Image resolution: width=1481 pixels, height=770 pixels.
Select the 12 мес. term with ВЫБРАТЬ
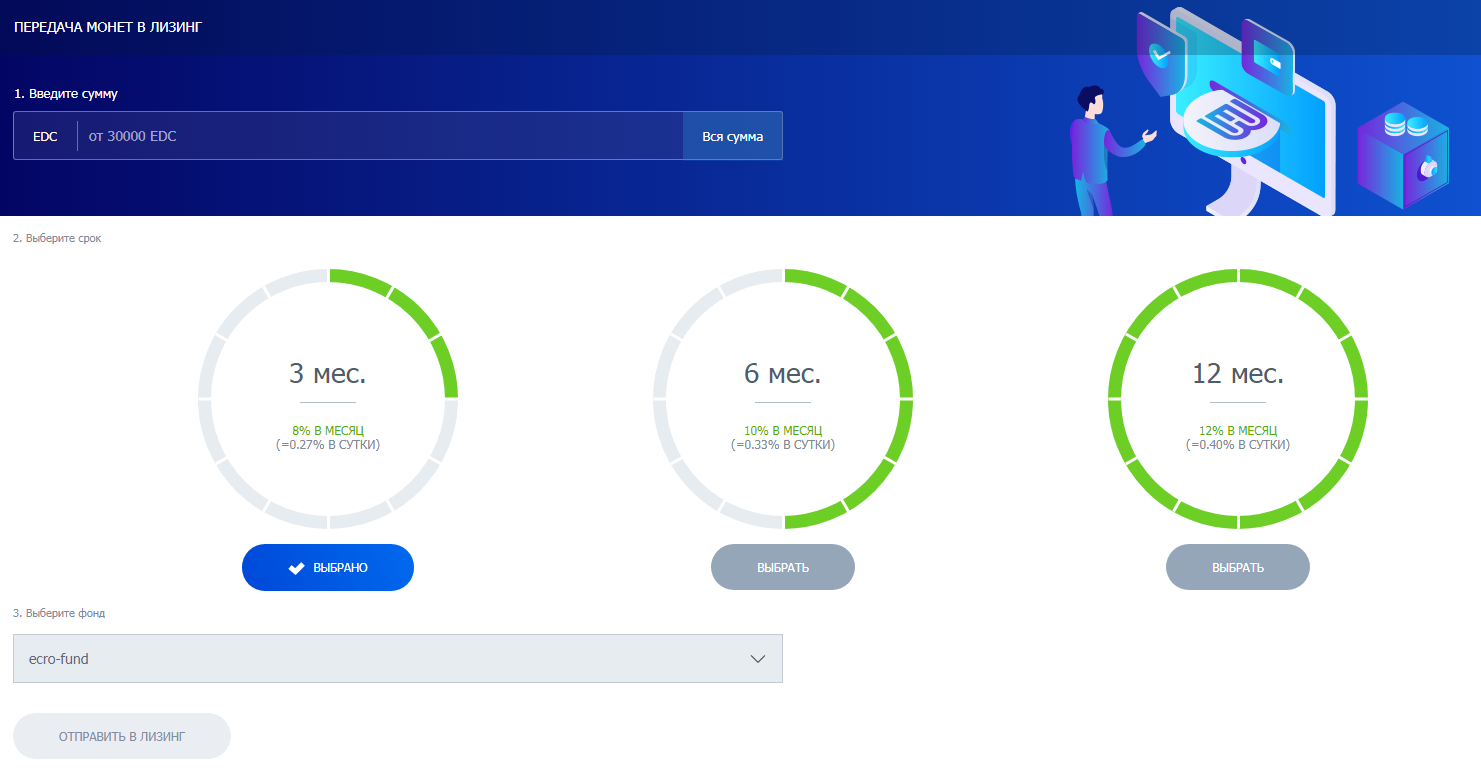coord(1238,567)
